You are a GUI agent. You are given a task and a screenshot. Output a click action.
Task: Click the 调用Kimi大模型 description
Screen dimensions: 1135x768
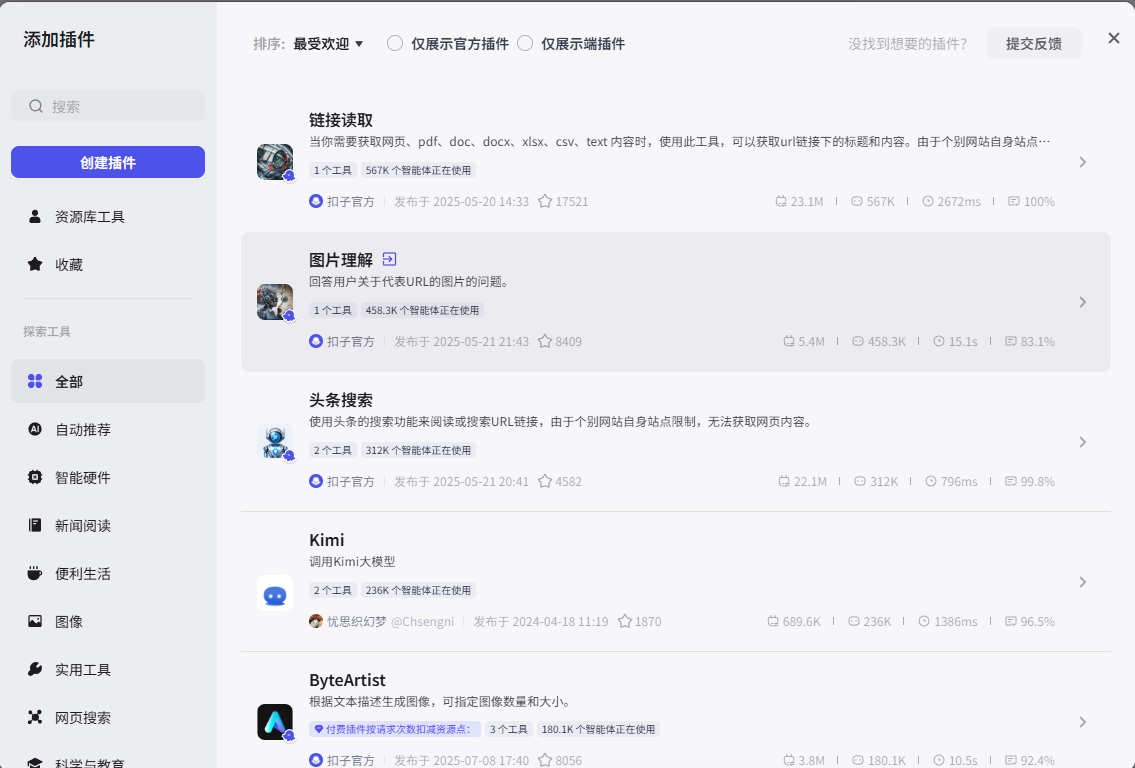click(353, 562)
